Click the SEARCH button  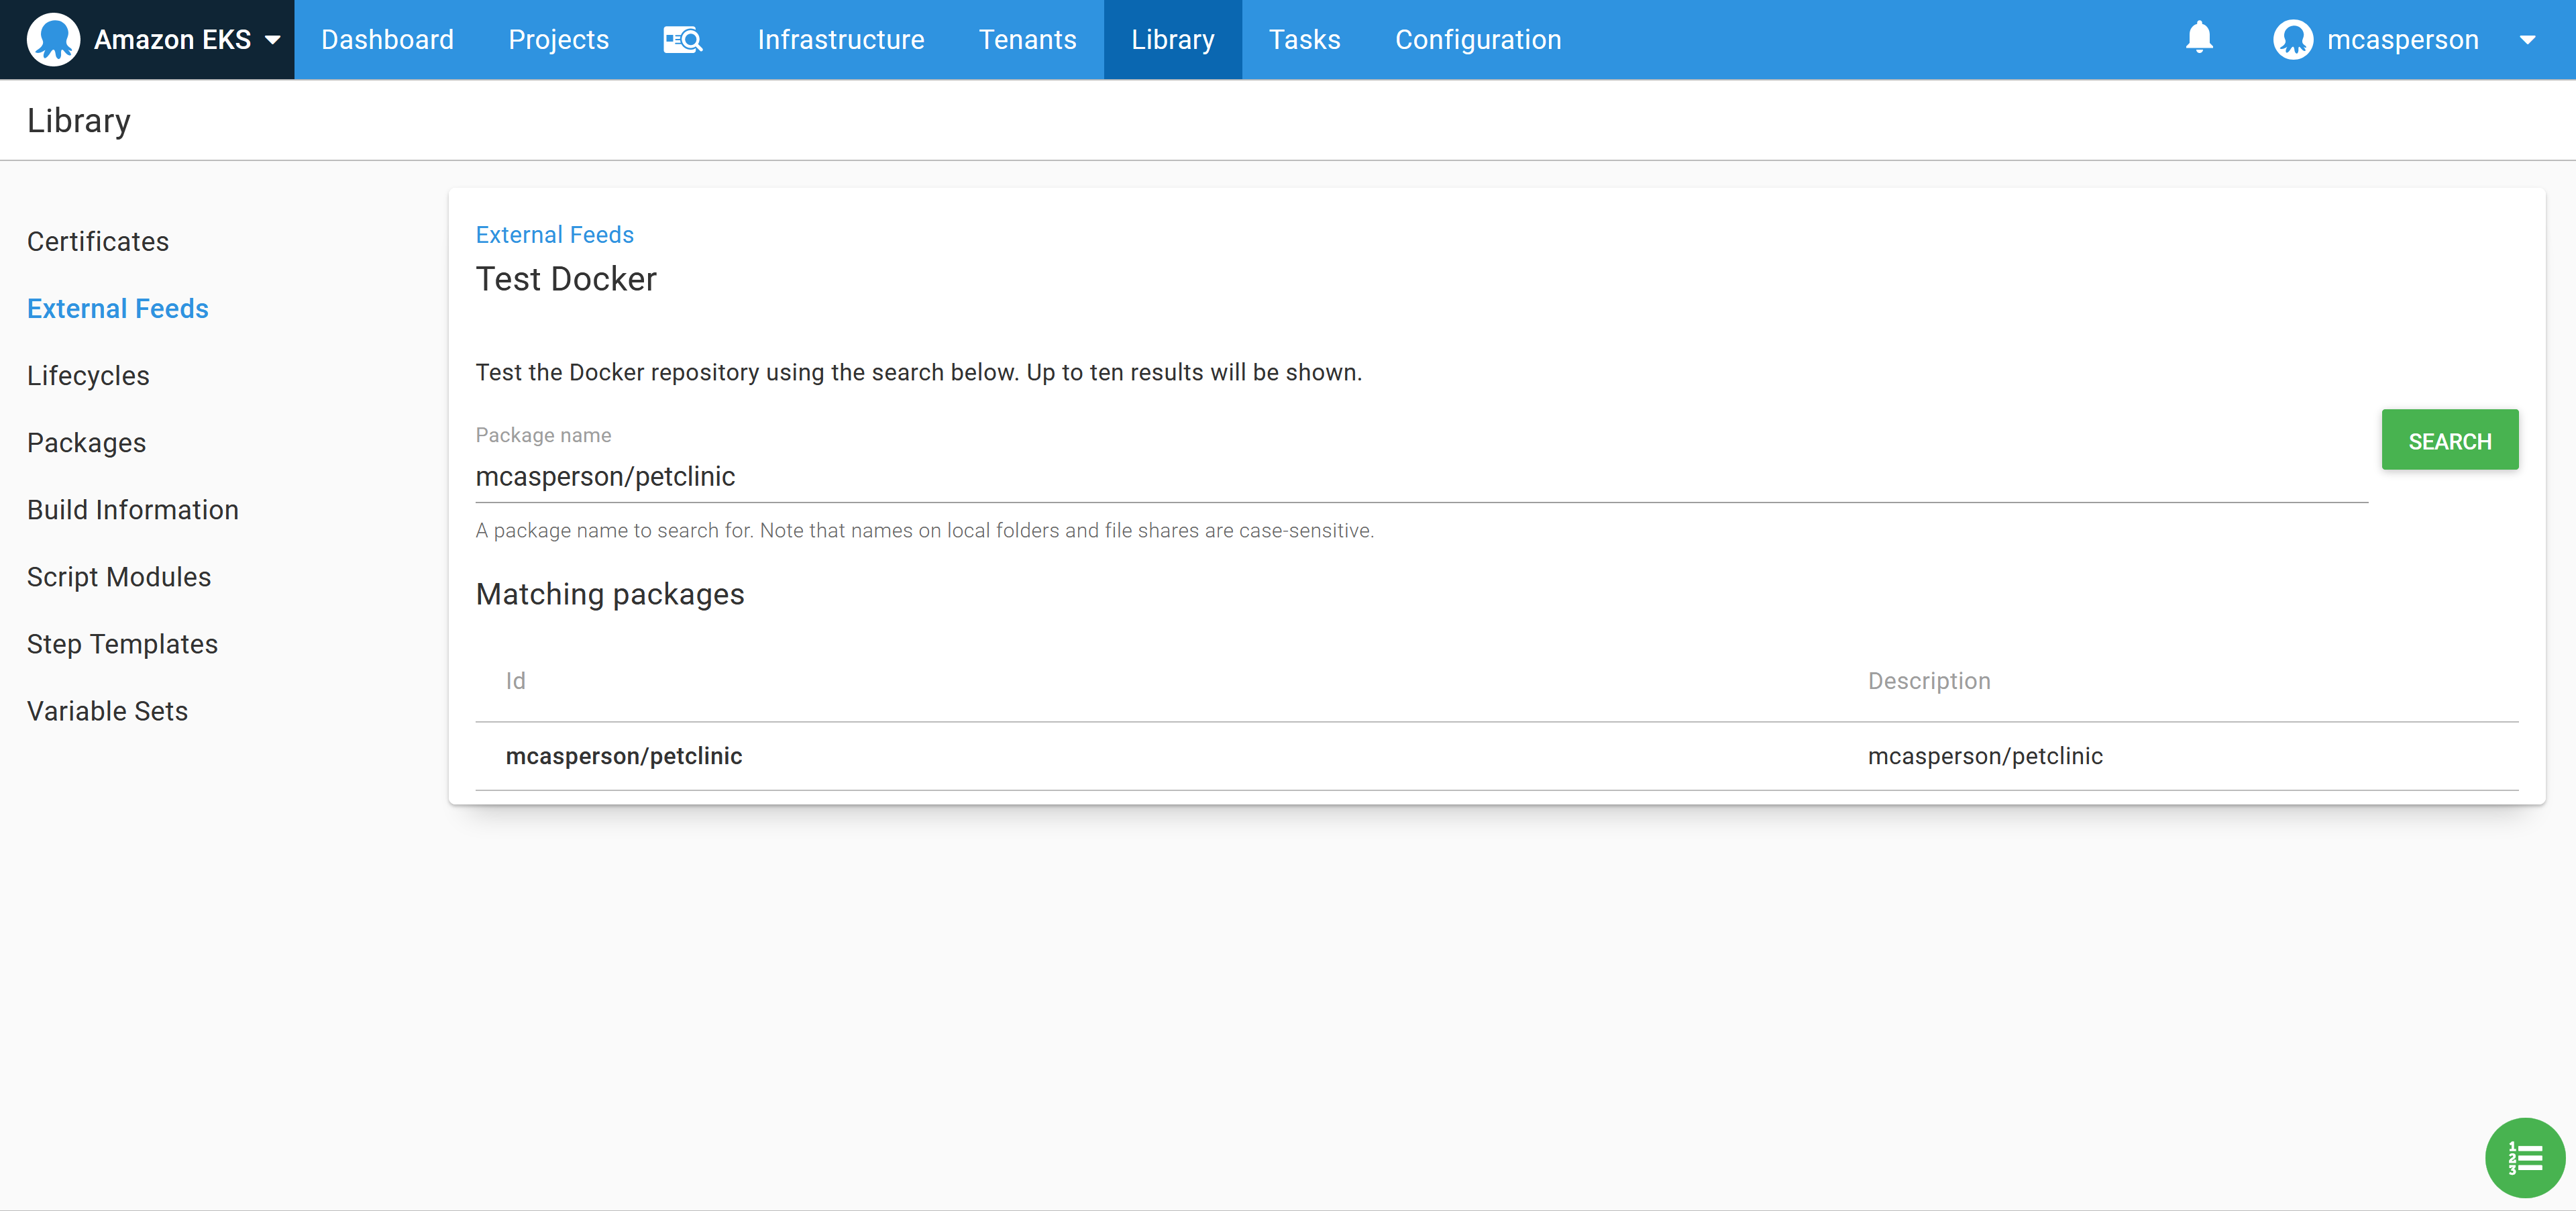click(2449, 440)
